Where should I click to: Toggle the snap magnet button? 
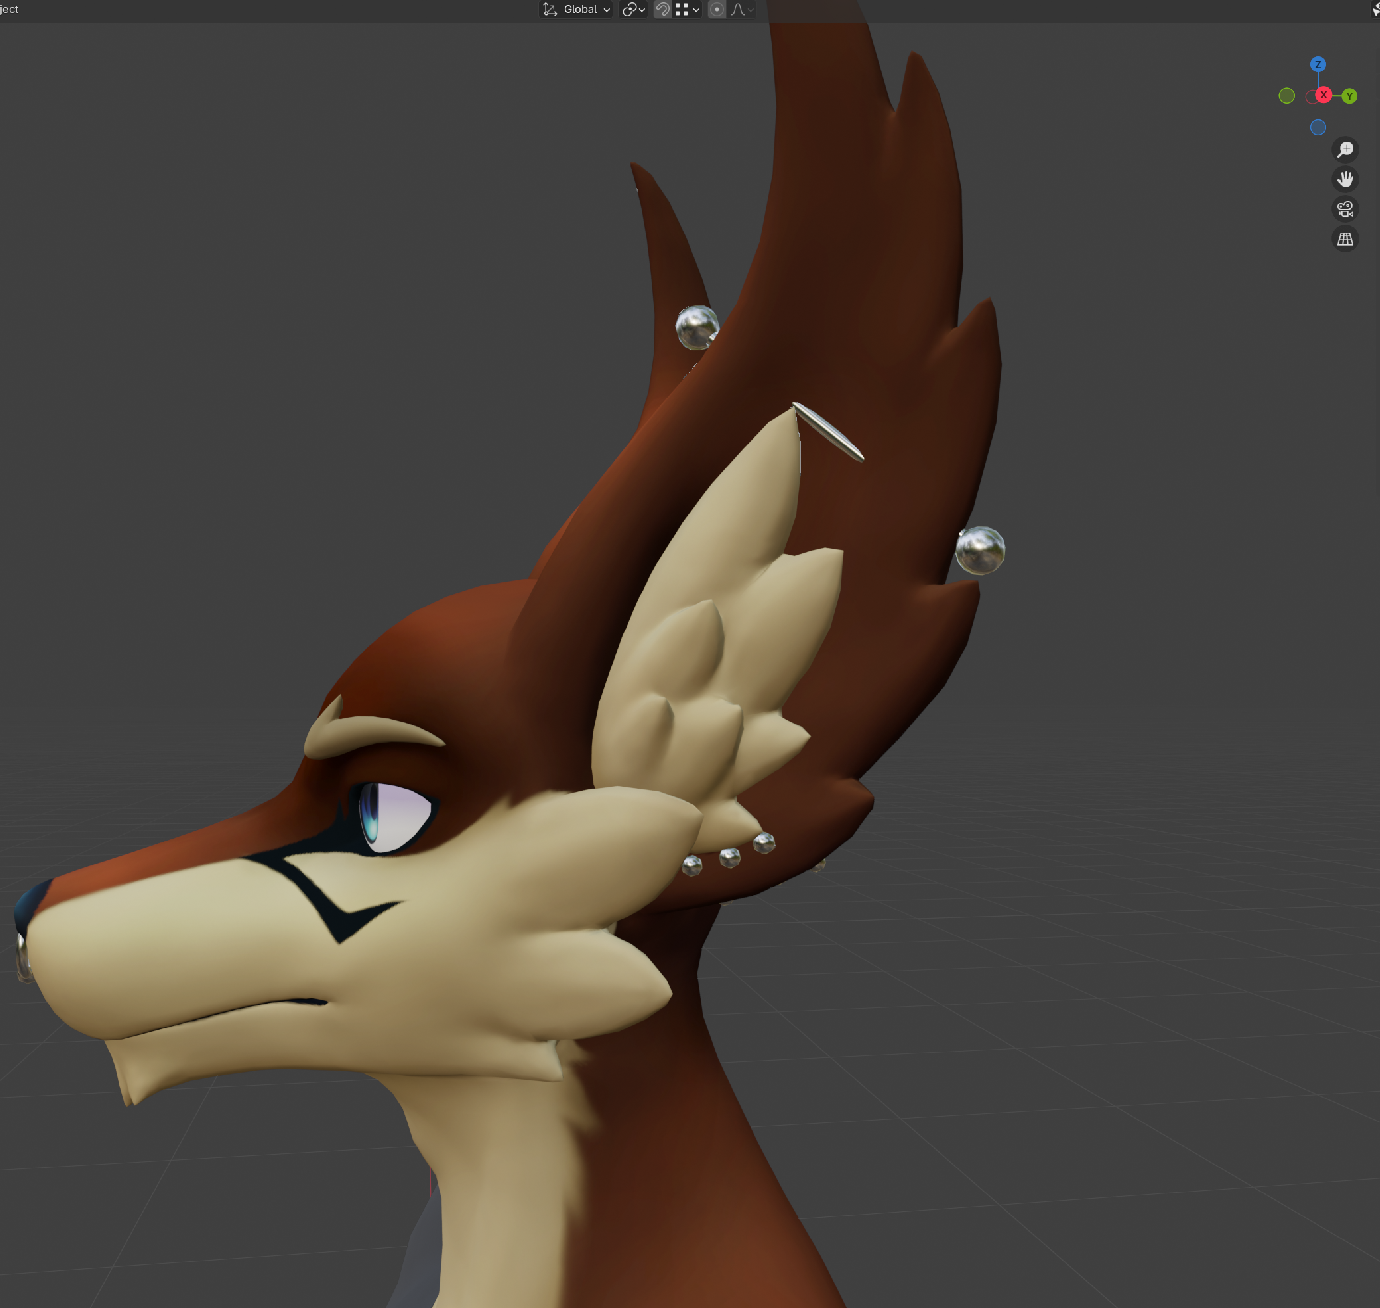click(x=662, y=10)
